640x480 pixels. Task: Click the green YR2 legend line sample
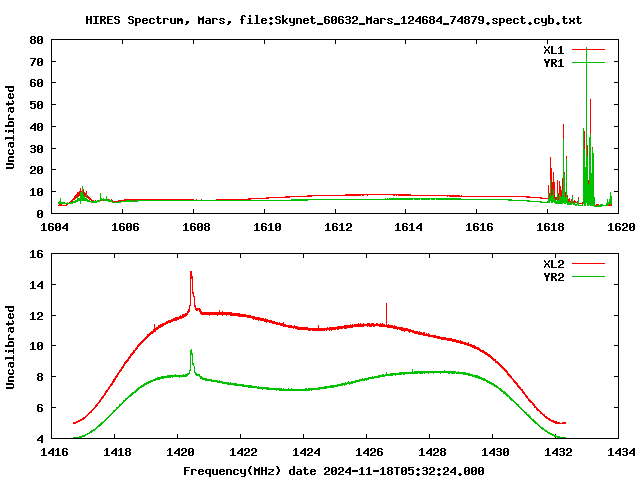588,276
